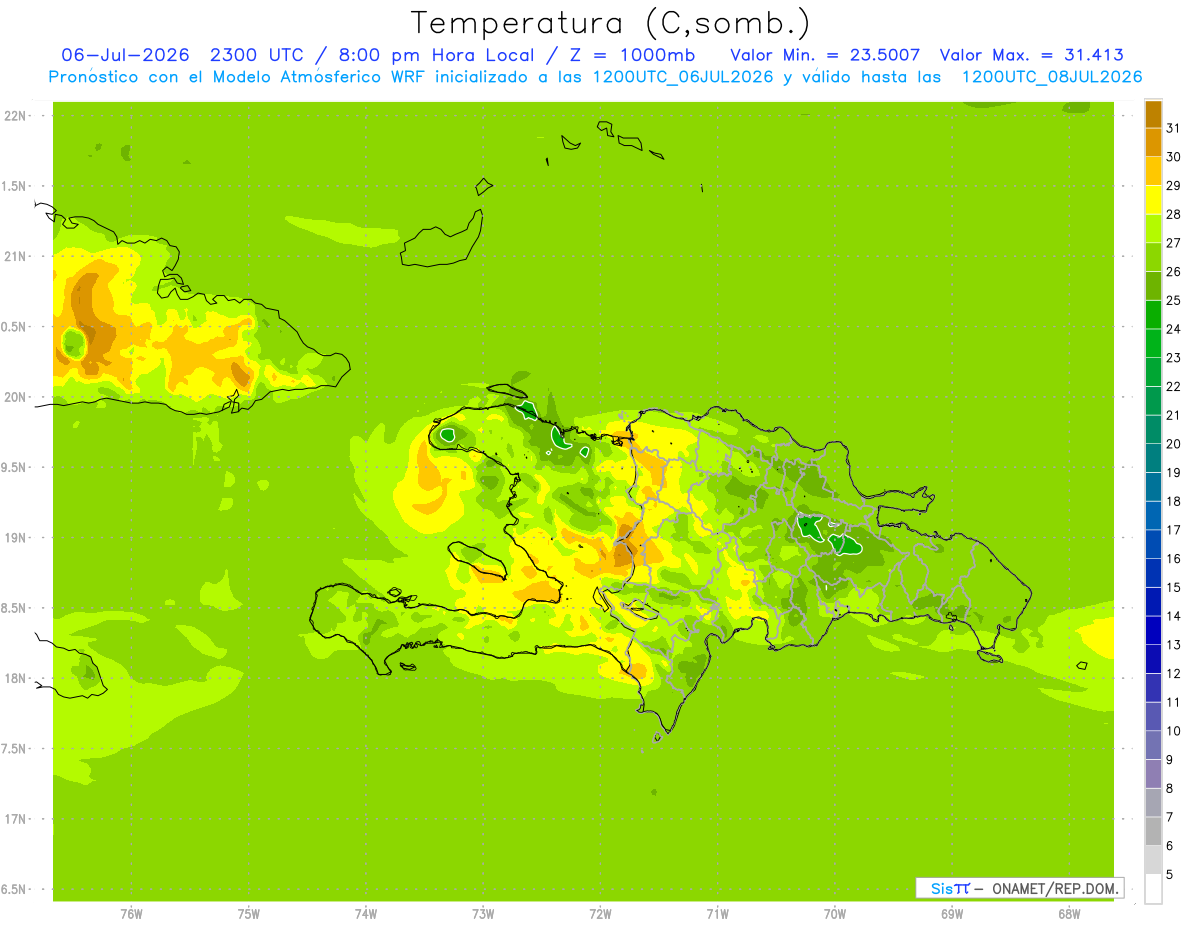Click the "Valor Min. = 23.5007" value
Viewport: 1200px width, 927px height.
(x=825, y=55)
